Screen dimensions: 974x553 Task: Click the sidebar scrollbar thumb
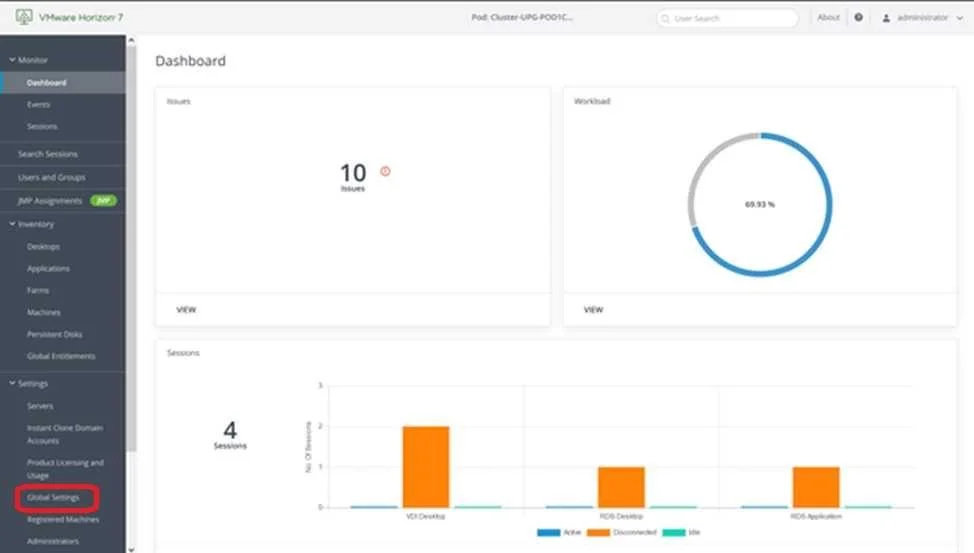pyautogui.click(x=131, y=249)
